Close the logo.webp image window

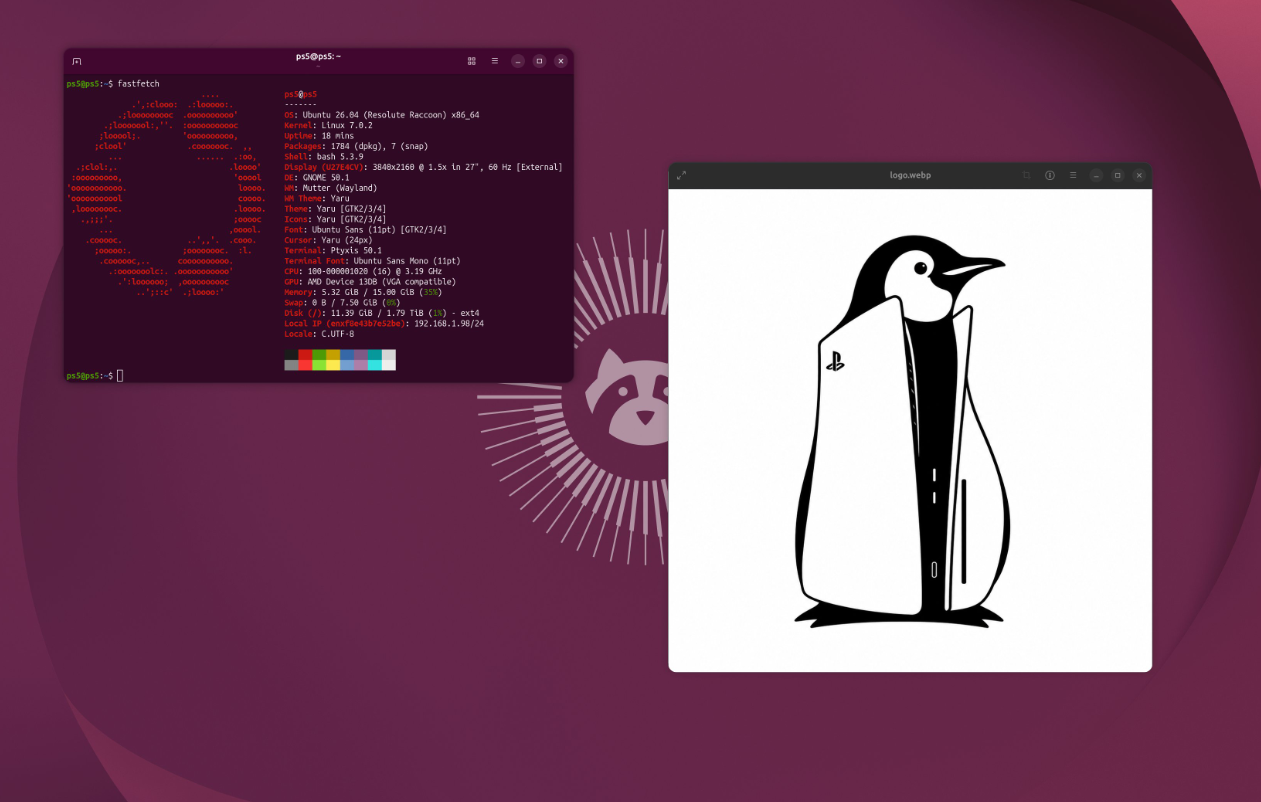tap(1139, 175)
